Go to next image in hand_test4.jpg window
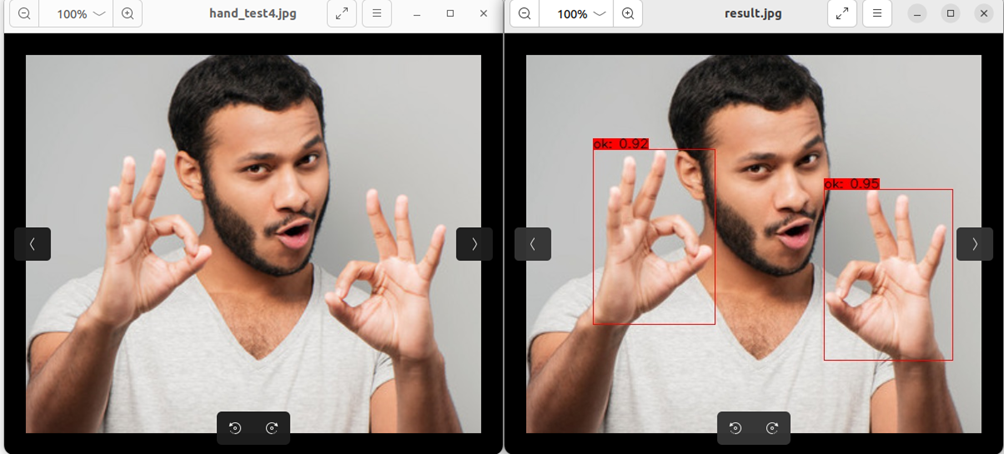 coord(474,244)
